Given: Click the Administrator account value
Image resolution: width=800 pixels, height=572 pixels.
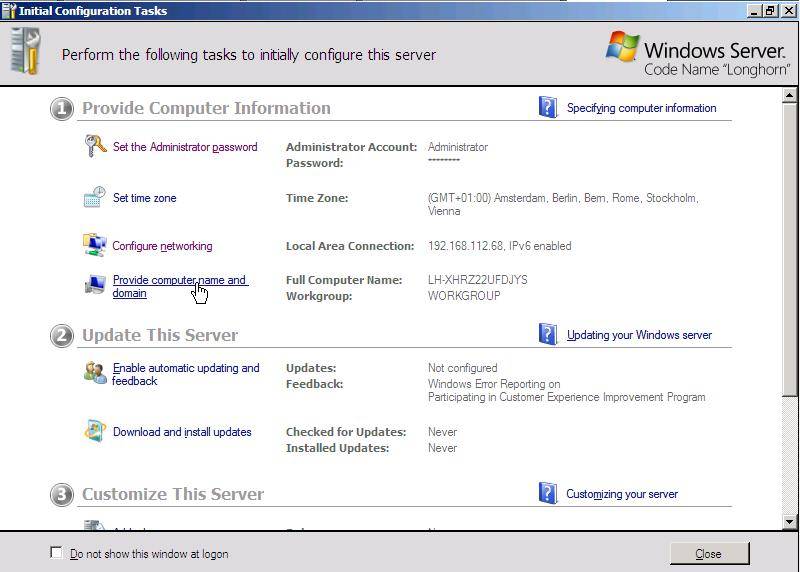Looking at the screenshot, I should coord(458,147).
